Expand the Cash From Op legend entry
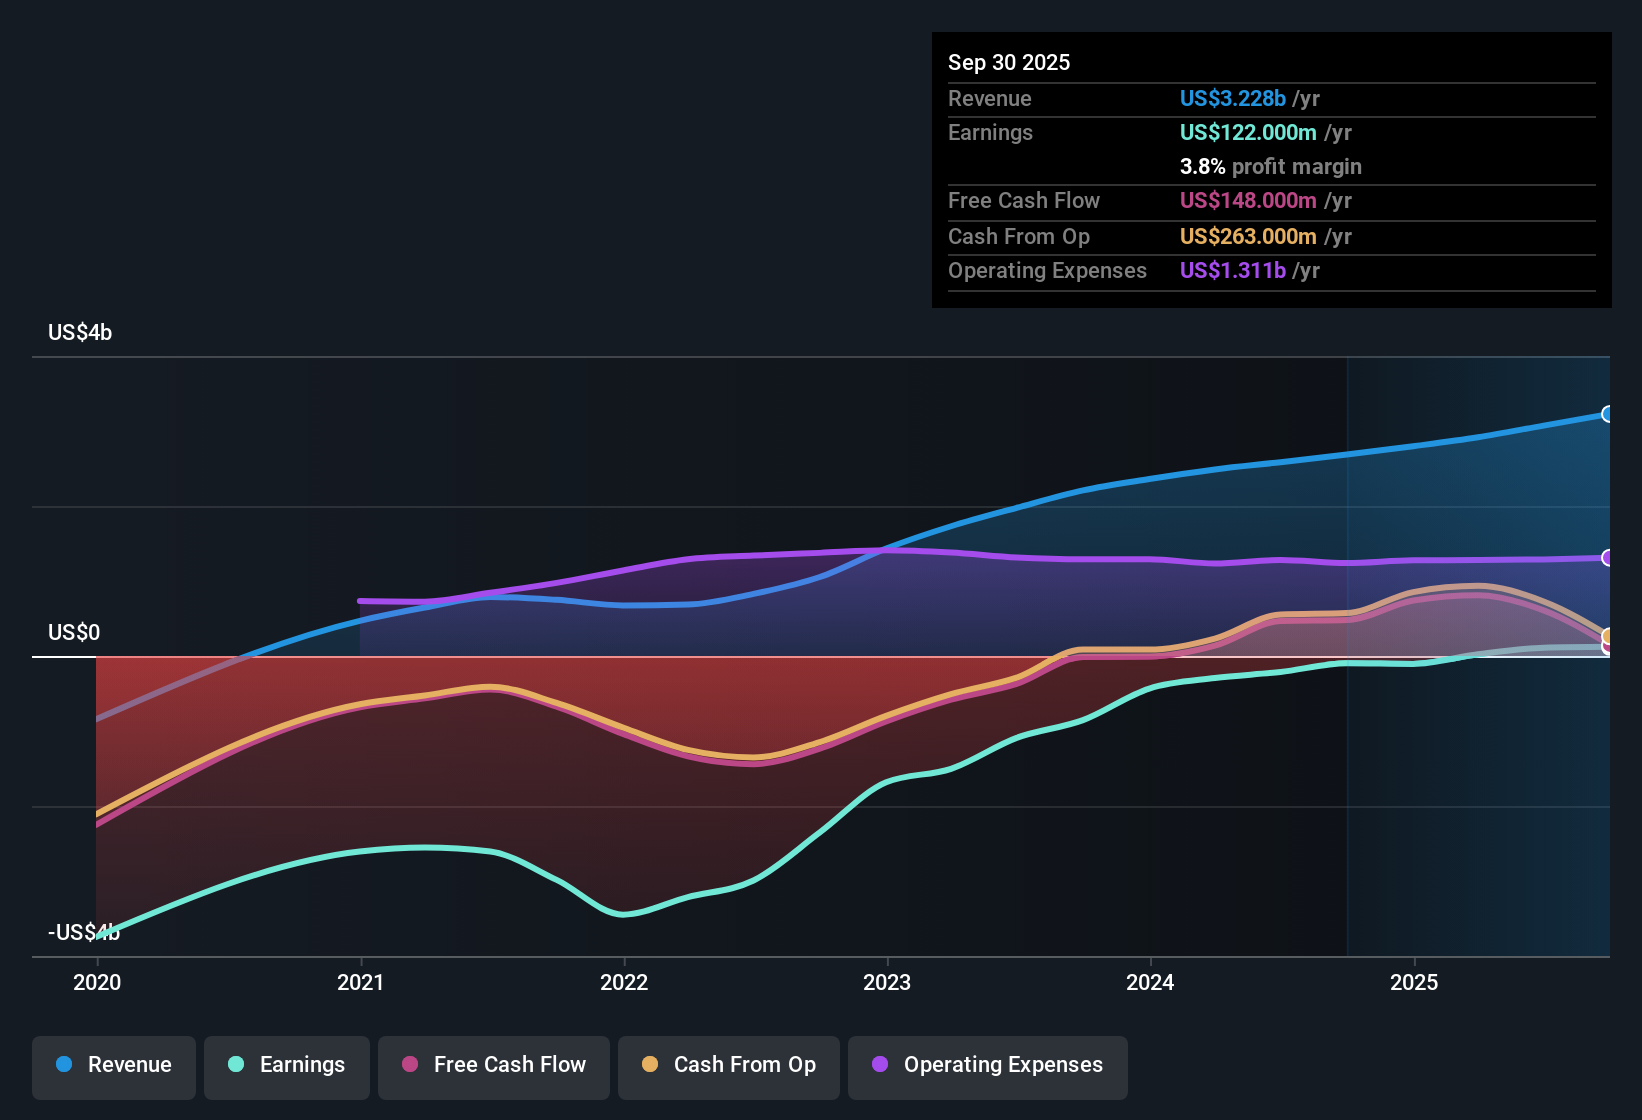The width and height of the screenshot is (1642, 1120). click(728, 1065)
